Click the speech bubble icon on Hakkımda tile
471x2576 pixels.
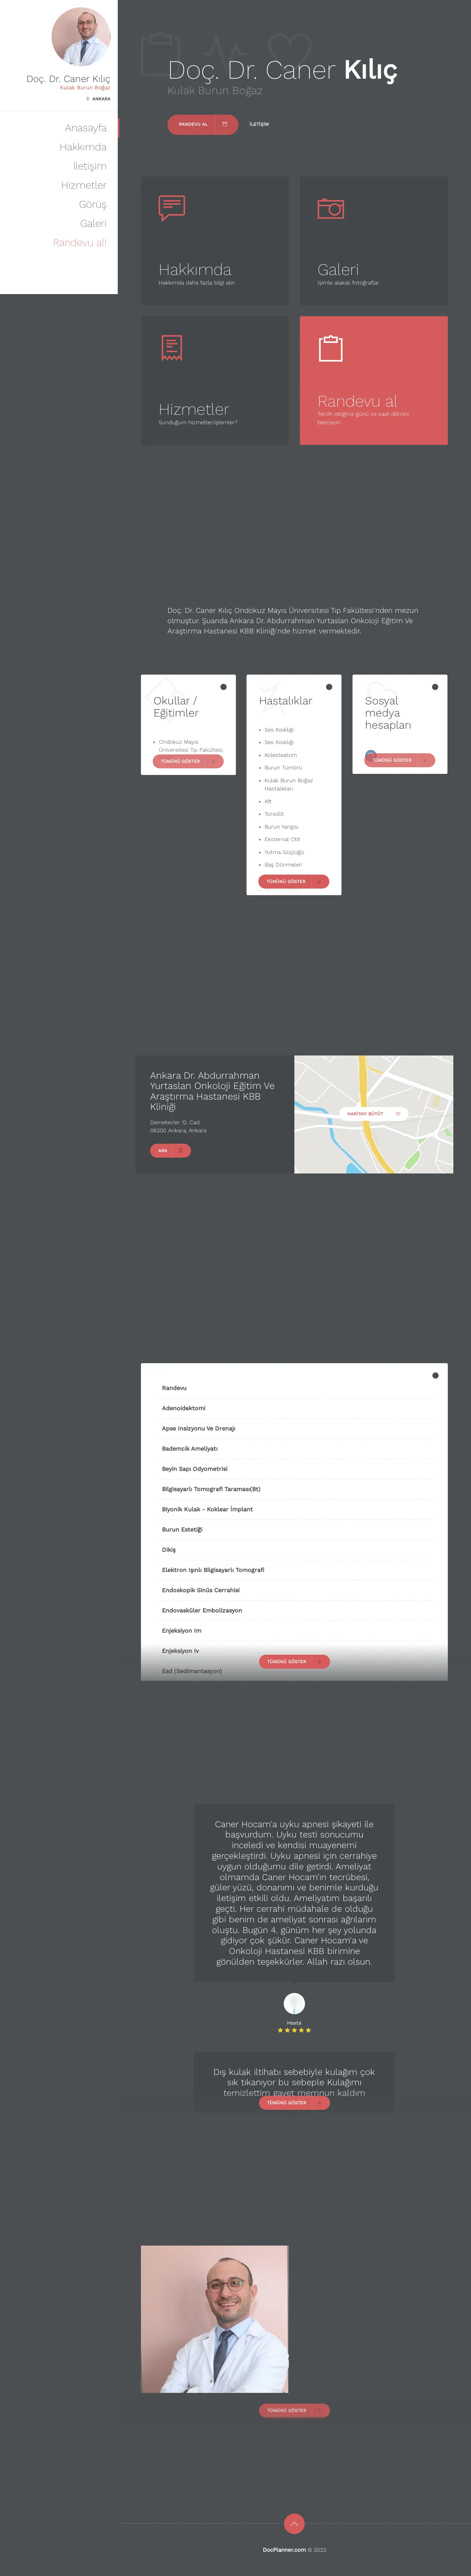click(172, 208)
